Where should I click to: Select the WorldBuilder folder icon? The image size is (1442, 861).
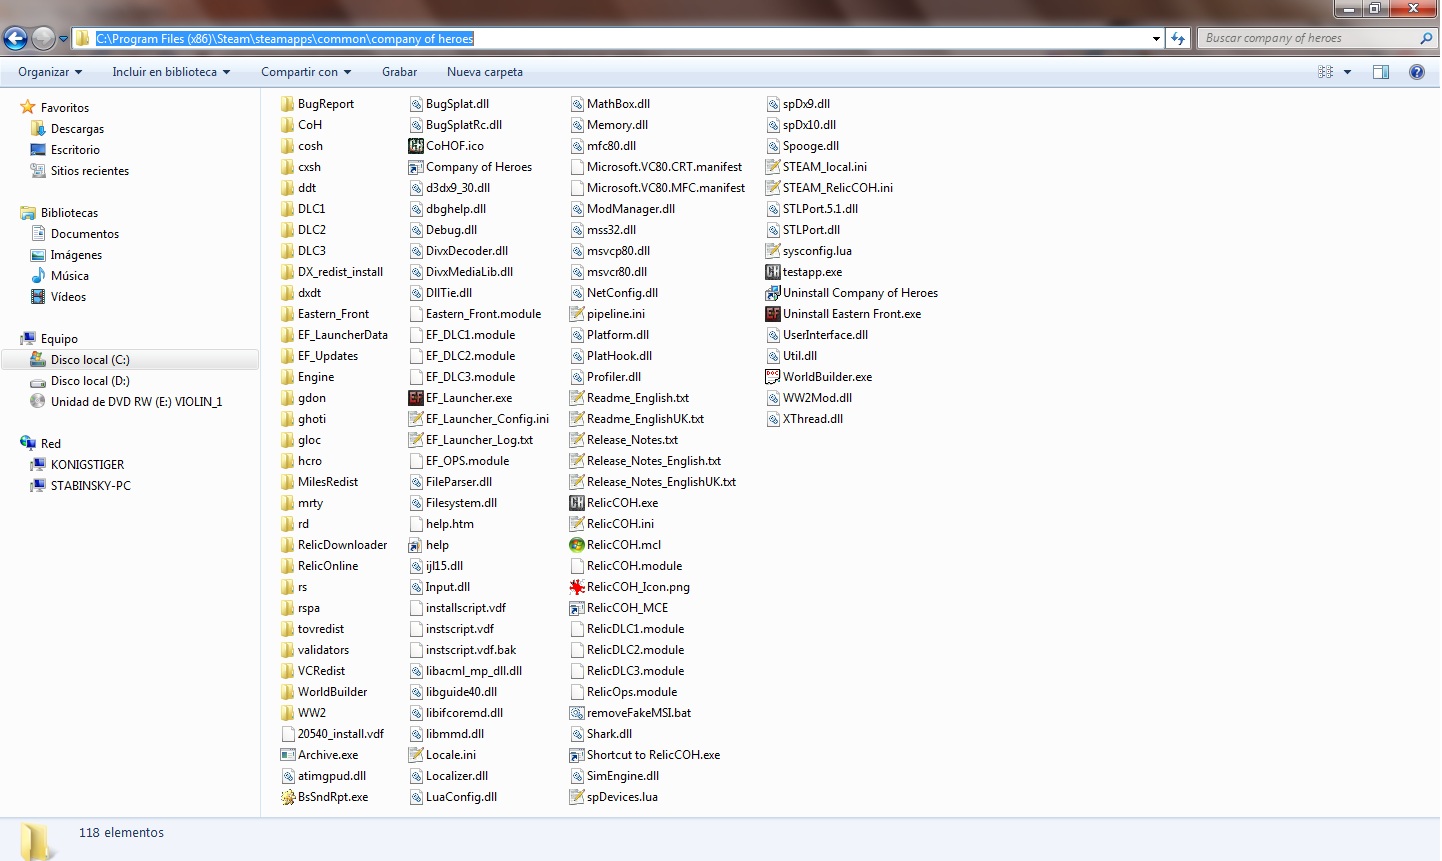coord(288,692)
